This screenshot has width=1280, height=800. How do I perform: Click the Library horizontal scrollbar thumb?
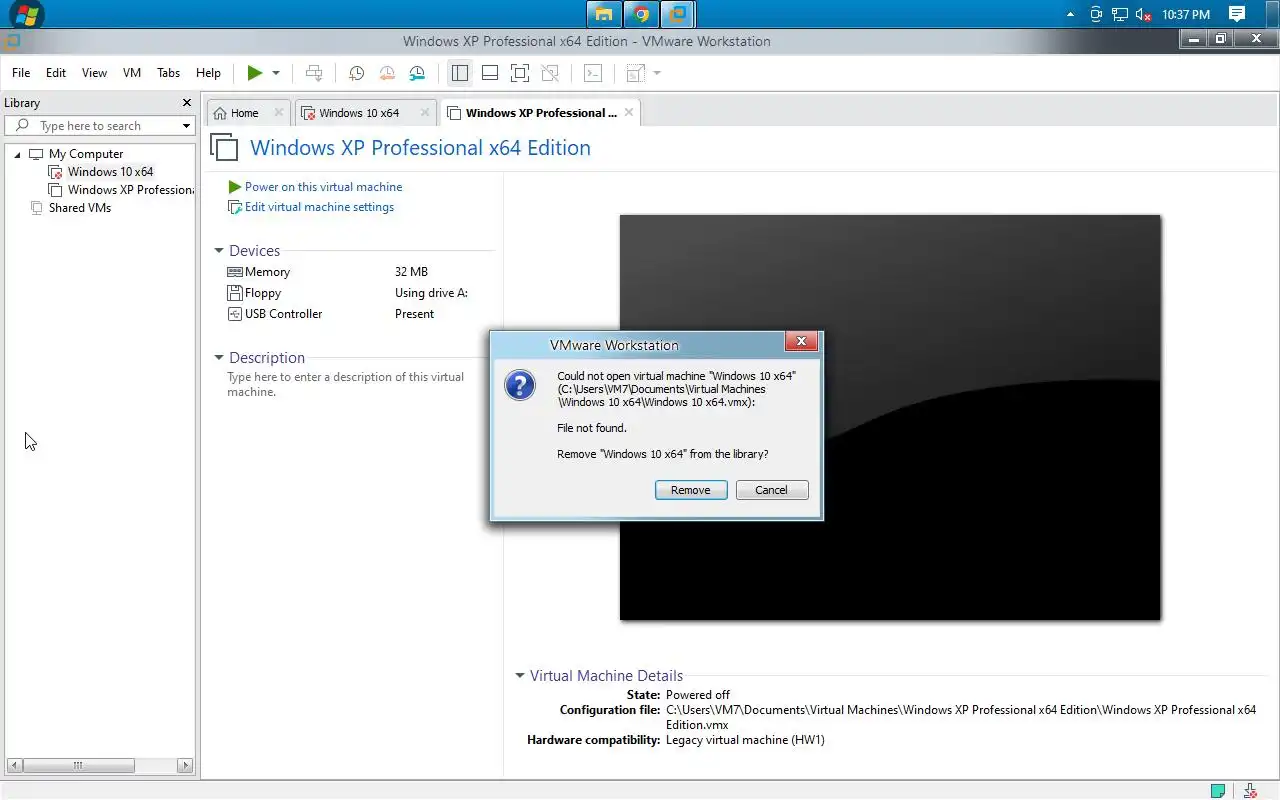pyautogui.click(x=78, y=765)
